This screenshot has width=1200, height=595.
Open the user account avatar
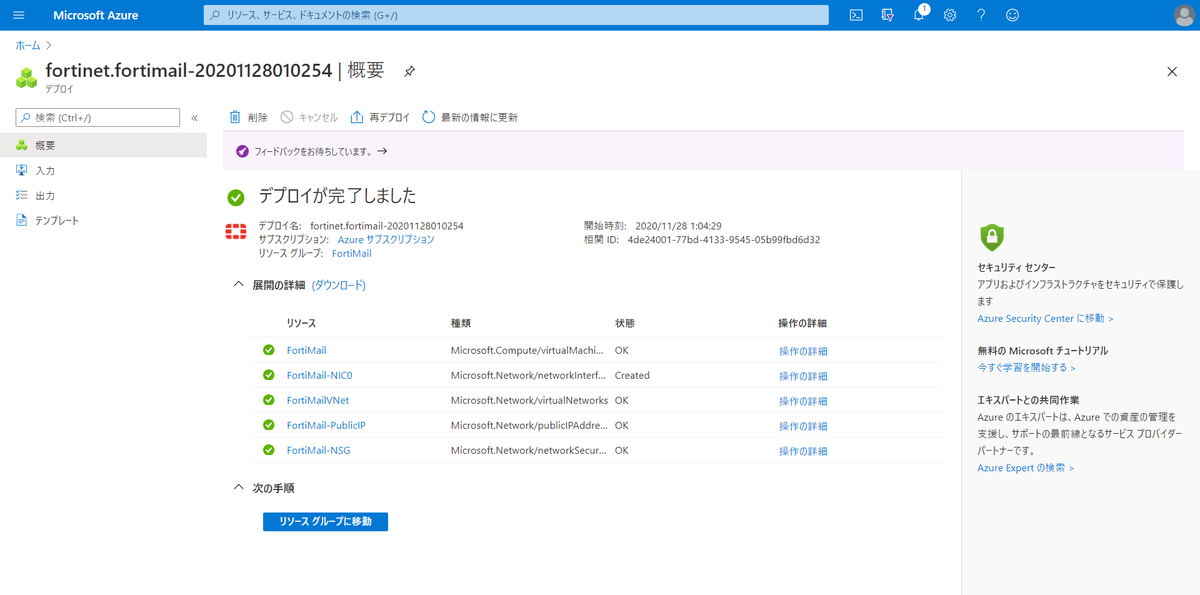[1182, 15]
